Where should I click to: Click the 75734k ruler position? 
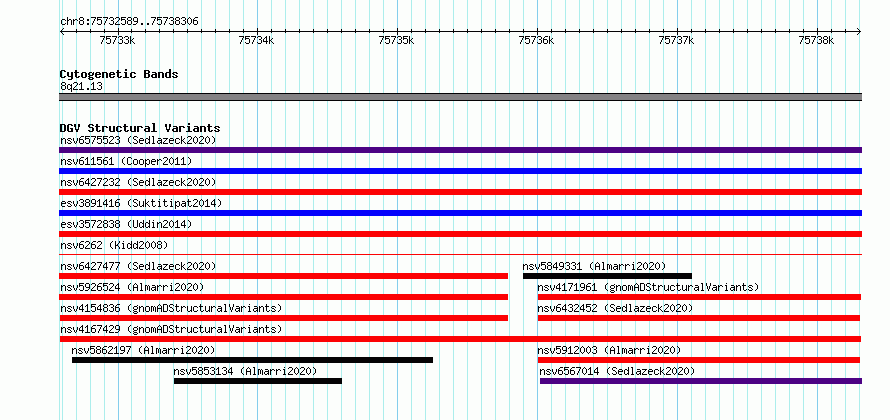click(257, 40)
